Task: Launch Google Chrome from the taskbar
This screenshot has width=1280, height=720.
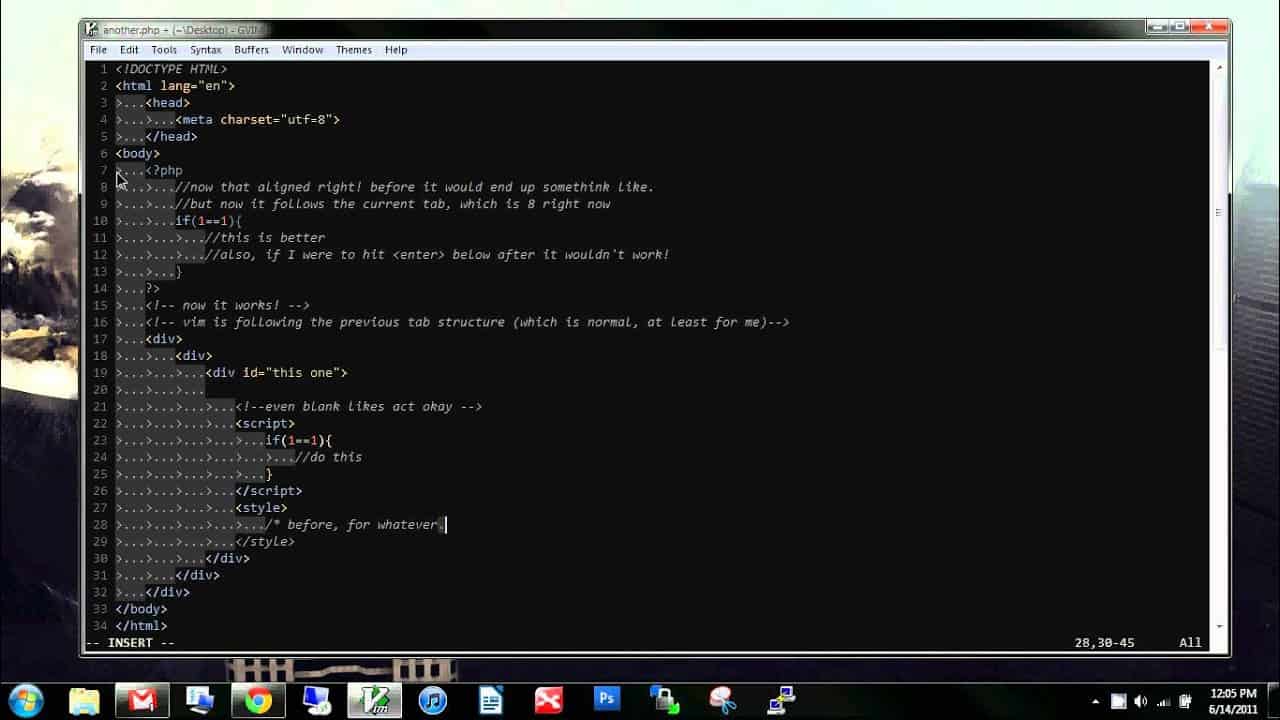Action: [x=258, y=701]
